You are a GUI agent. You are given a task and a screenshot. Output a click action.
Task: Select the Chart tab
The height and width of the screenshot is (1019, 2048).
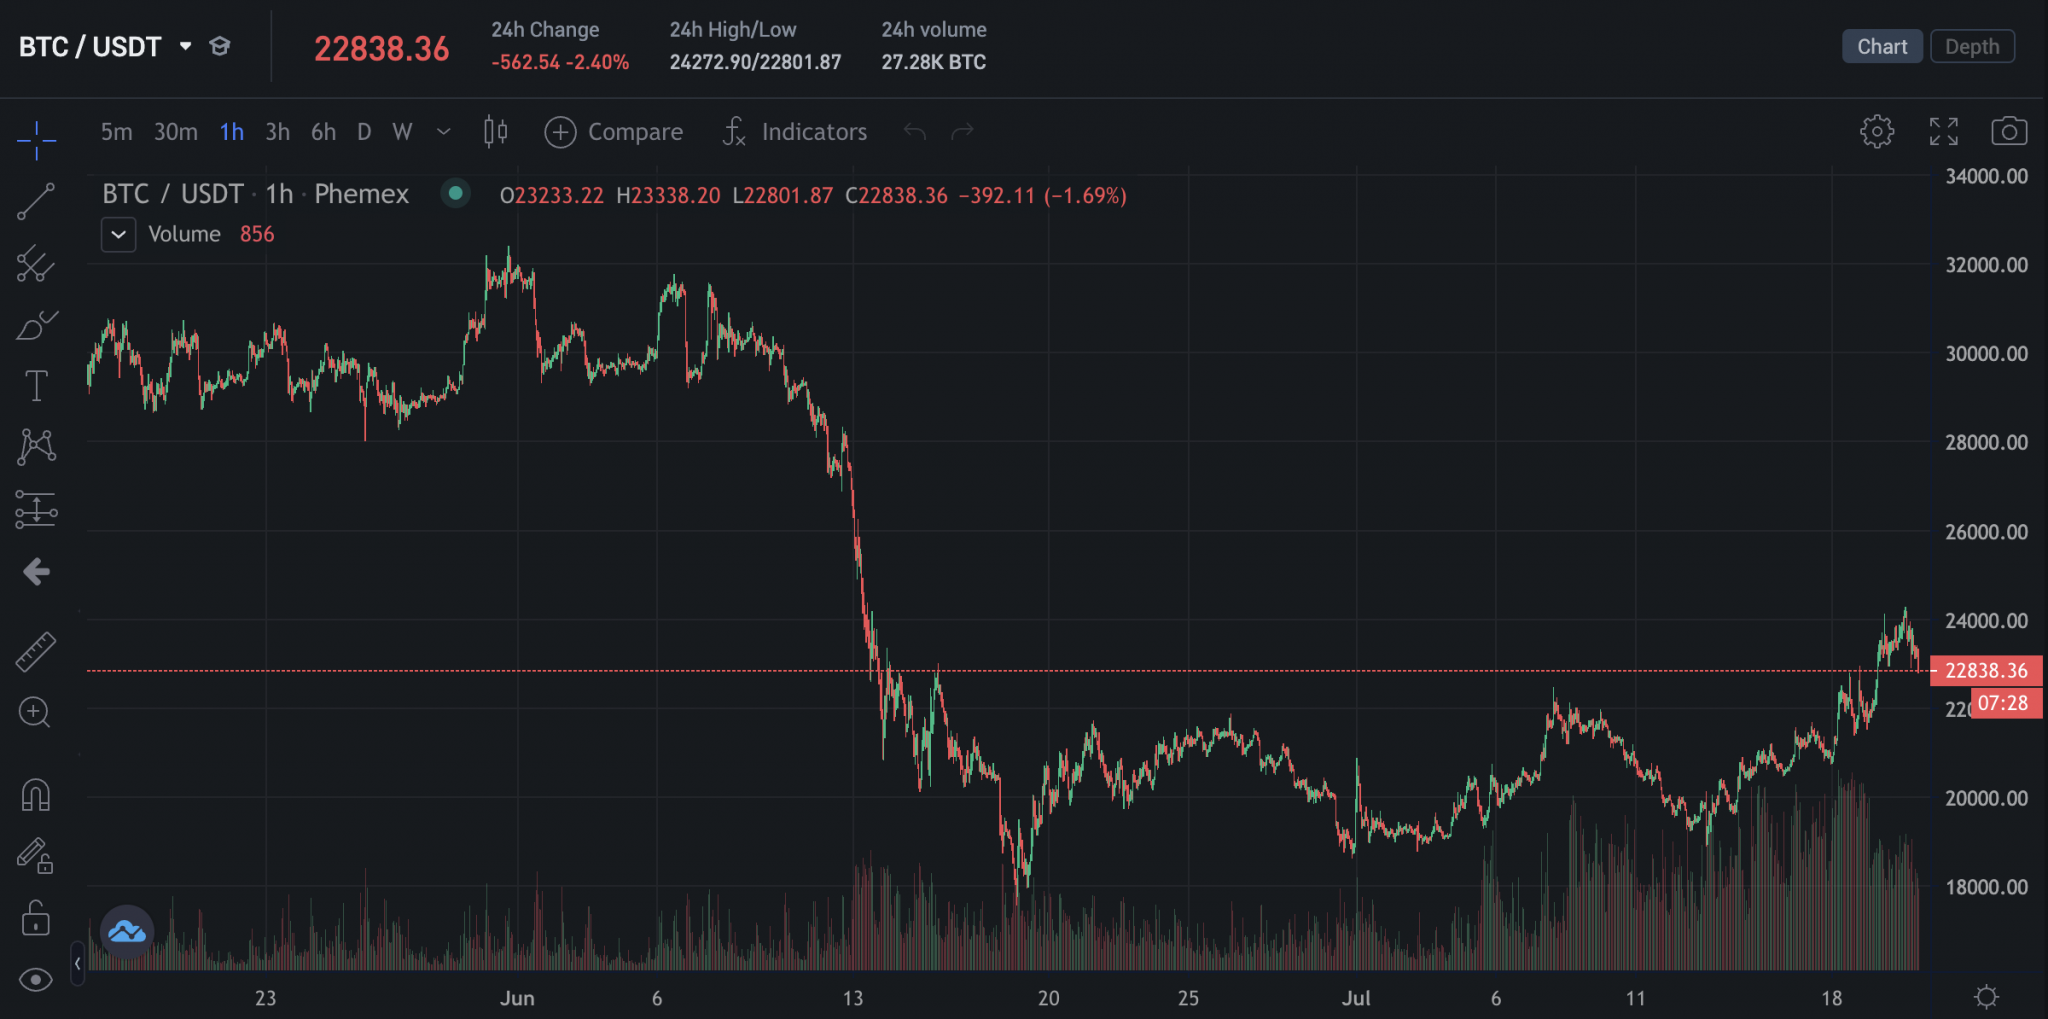click(1882, 46)
